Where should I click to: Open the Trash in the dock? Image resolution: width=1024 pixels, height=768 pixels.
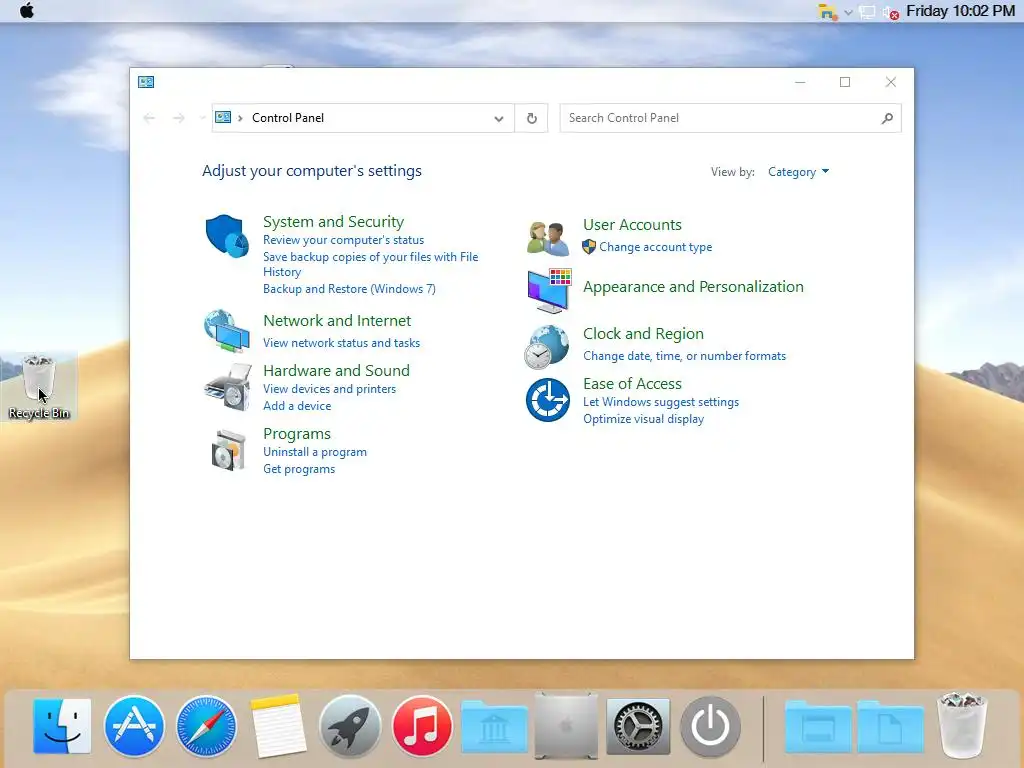[962, 726]
